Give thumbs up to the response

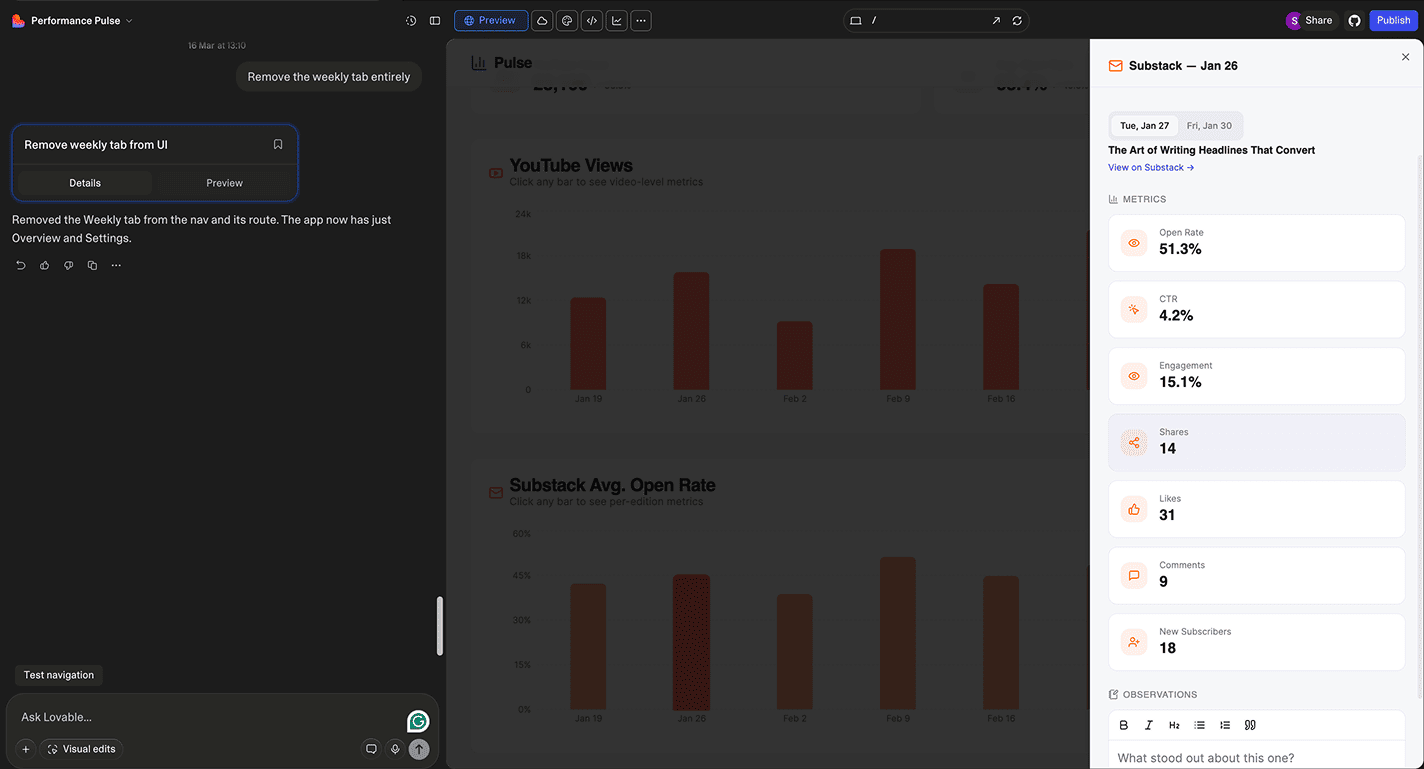(45, 265)
